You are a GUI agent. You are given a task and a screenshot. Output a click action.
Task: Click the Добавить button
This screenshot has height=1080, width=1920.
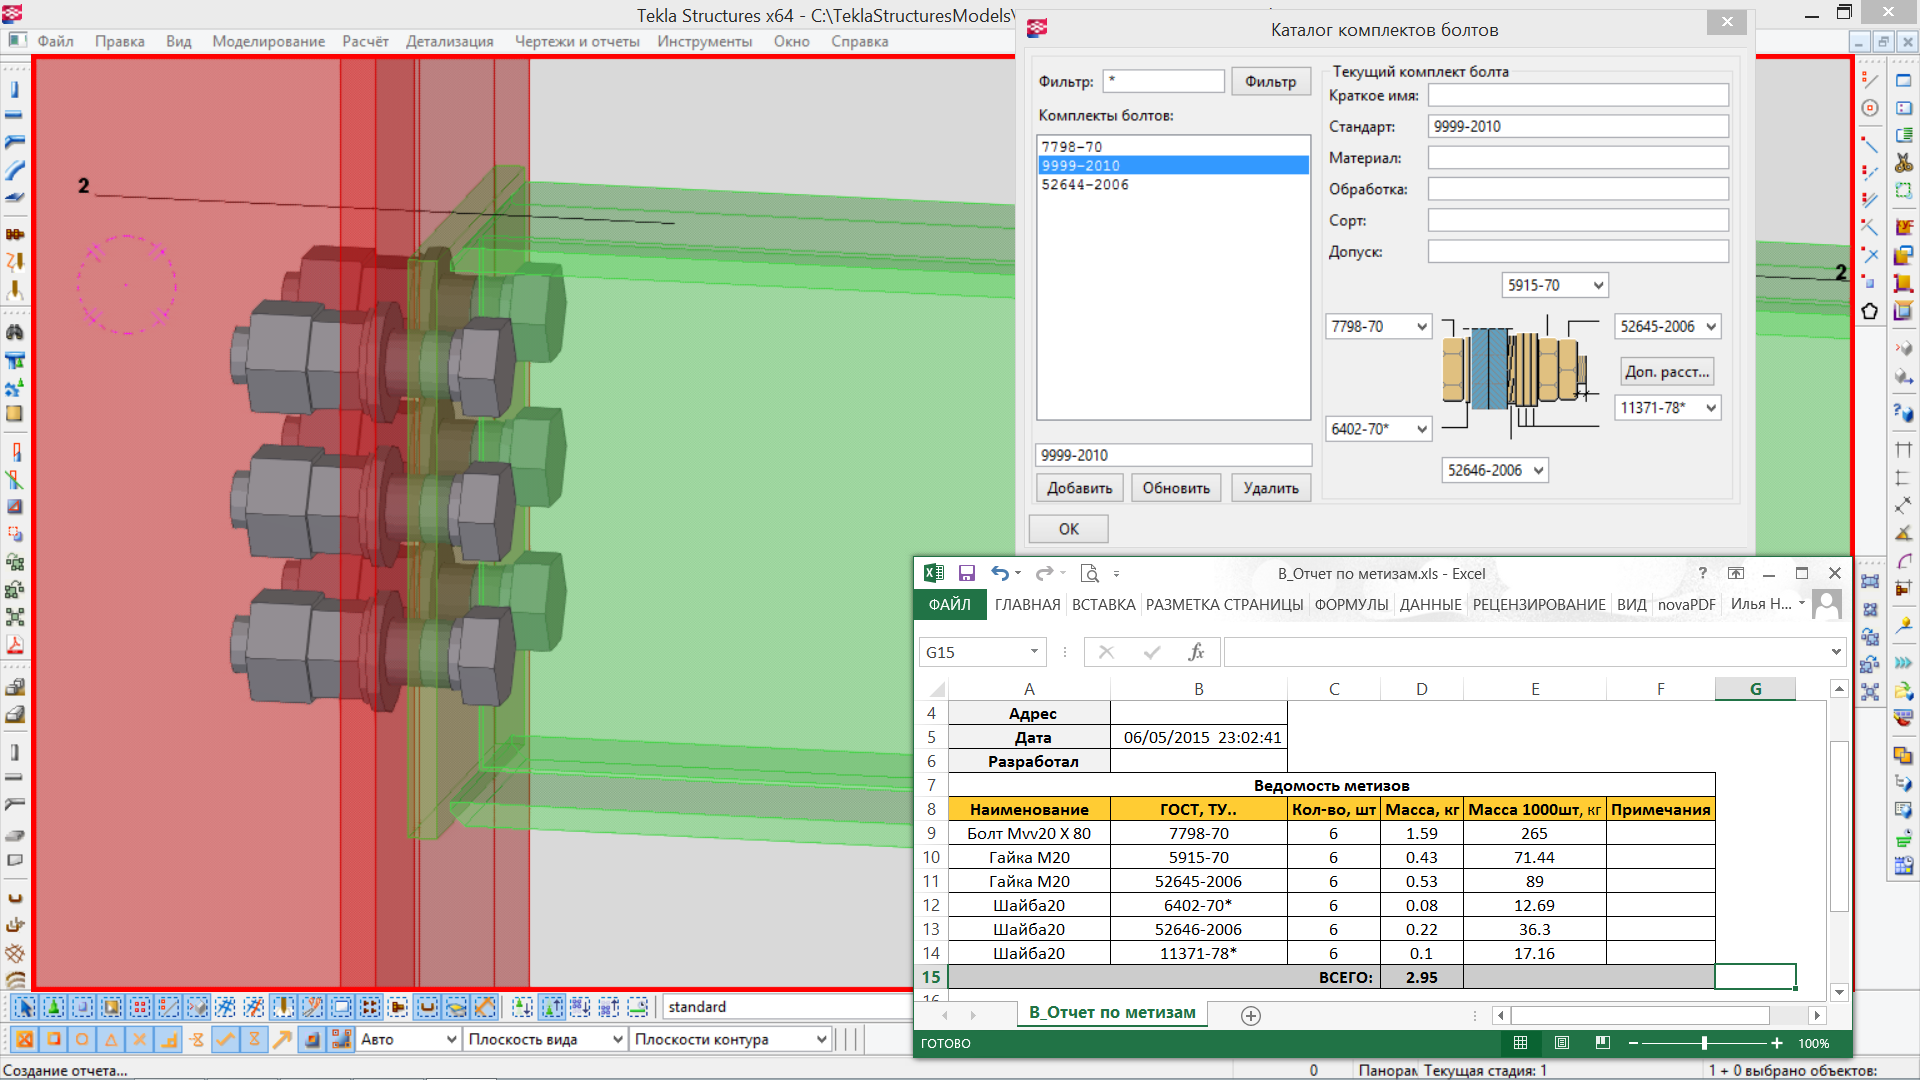pos(1079,488)
